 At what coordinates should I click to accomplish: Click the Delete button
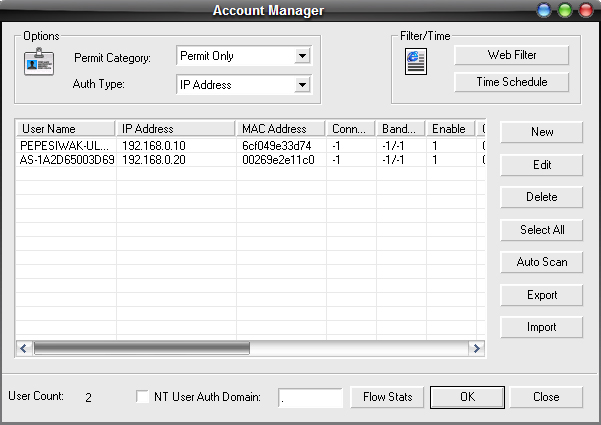point(542,197)
